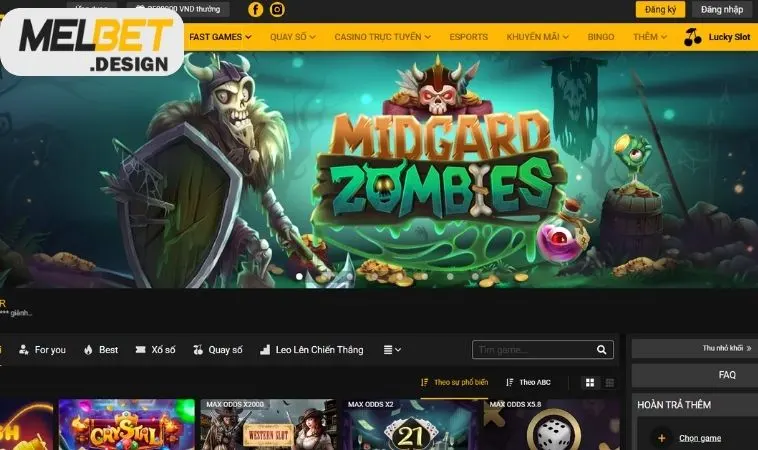The height and width of the screenshot is (450, 758).
Task: Open the Midgard Zombies banner
Action: point(379,169)
